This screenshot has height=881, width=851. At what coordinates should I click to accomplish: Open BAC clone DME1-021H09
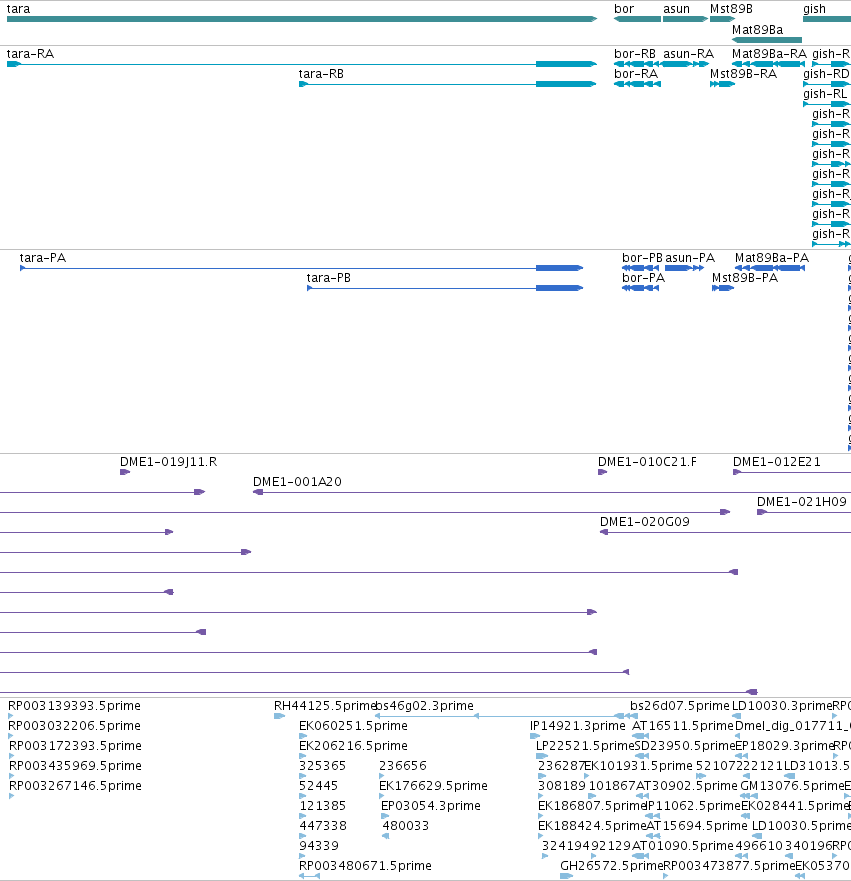[804, 512]
